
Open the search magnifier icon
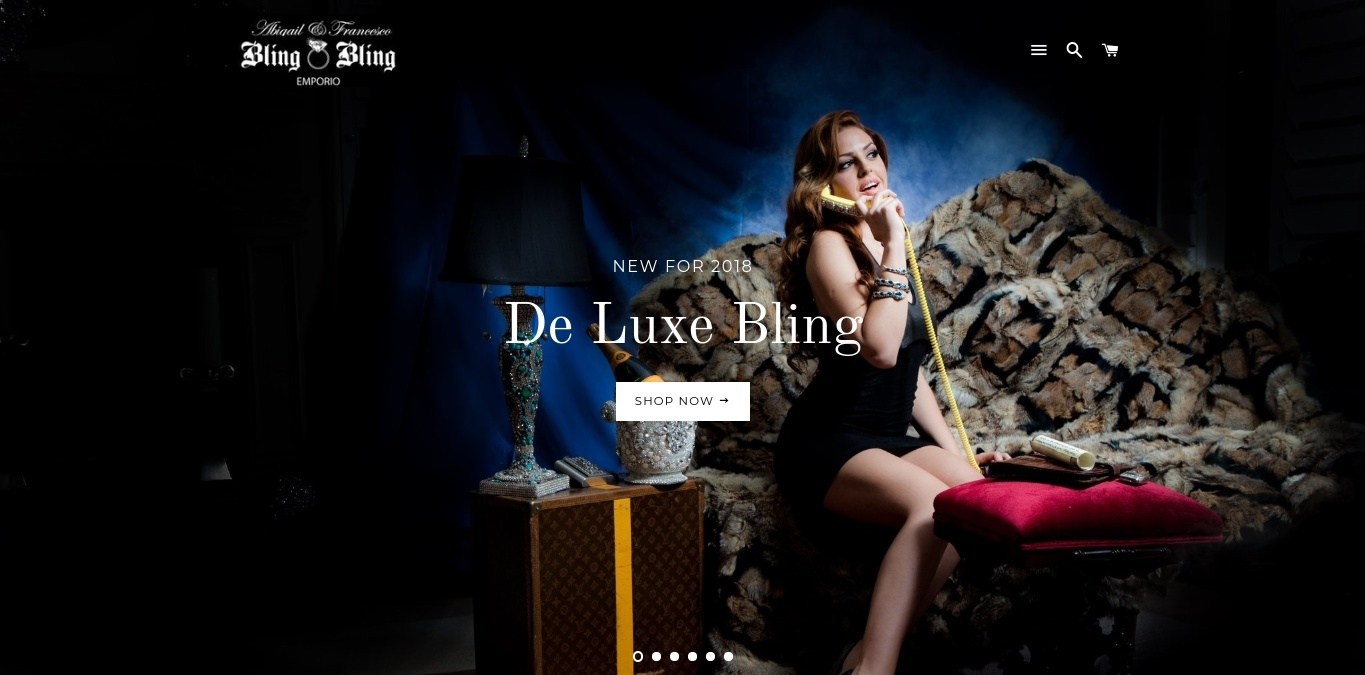click(x=1074, y=50)
